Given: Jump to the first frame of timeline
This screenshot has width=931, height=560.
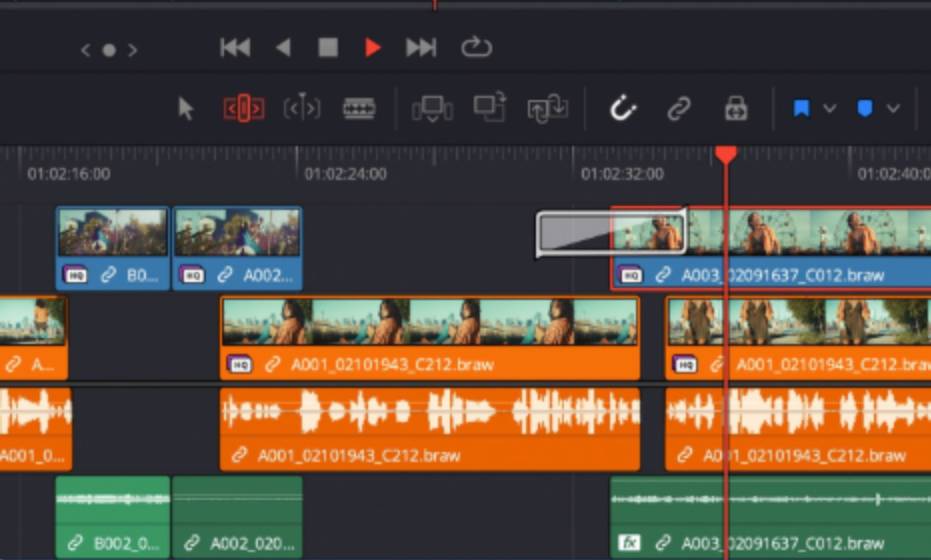Looking at the screenshot, I should click(235, 48).
